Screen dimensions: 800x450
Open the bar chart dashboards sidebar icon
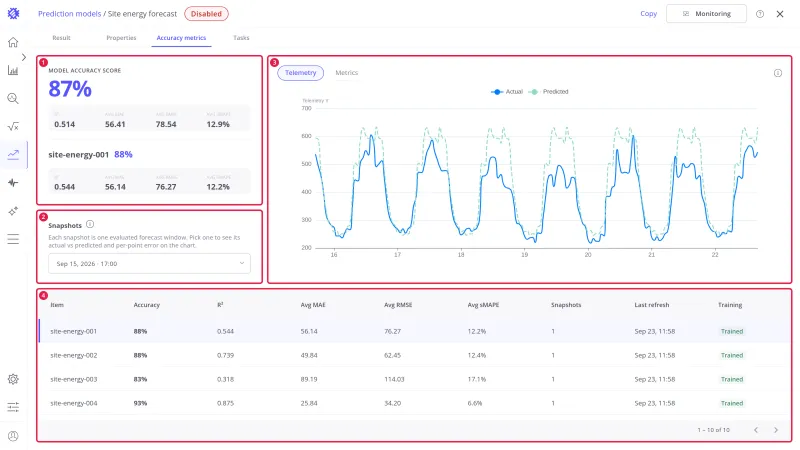13,70
